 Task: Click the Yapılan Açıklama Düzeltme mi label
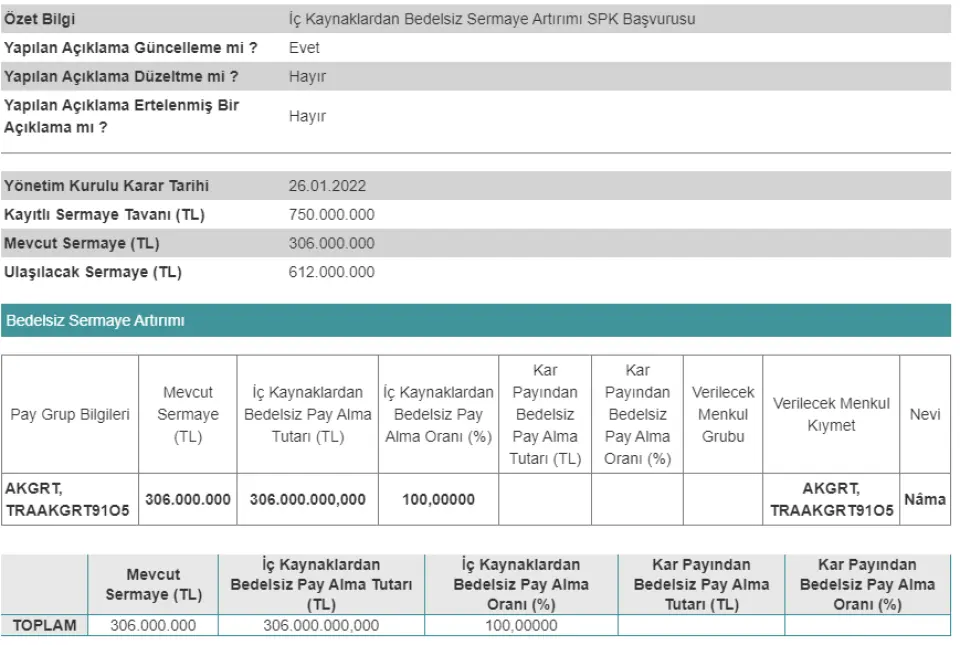121,76
